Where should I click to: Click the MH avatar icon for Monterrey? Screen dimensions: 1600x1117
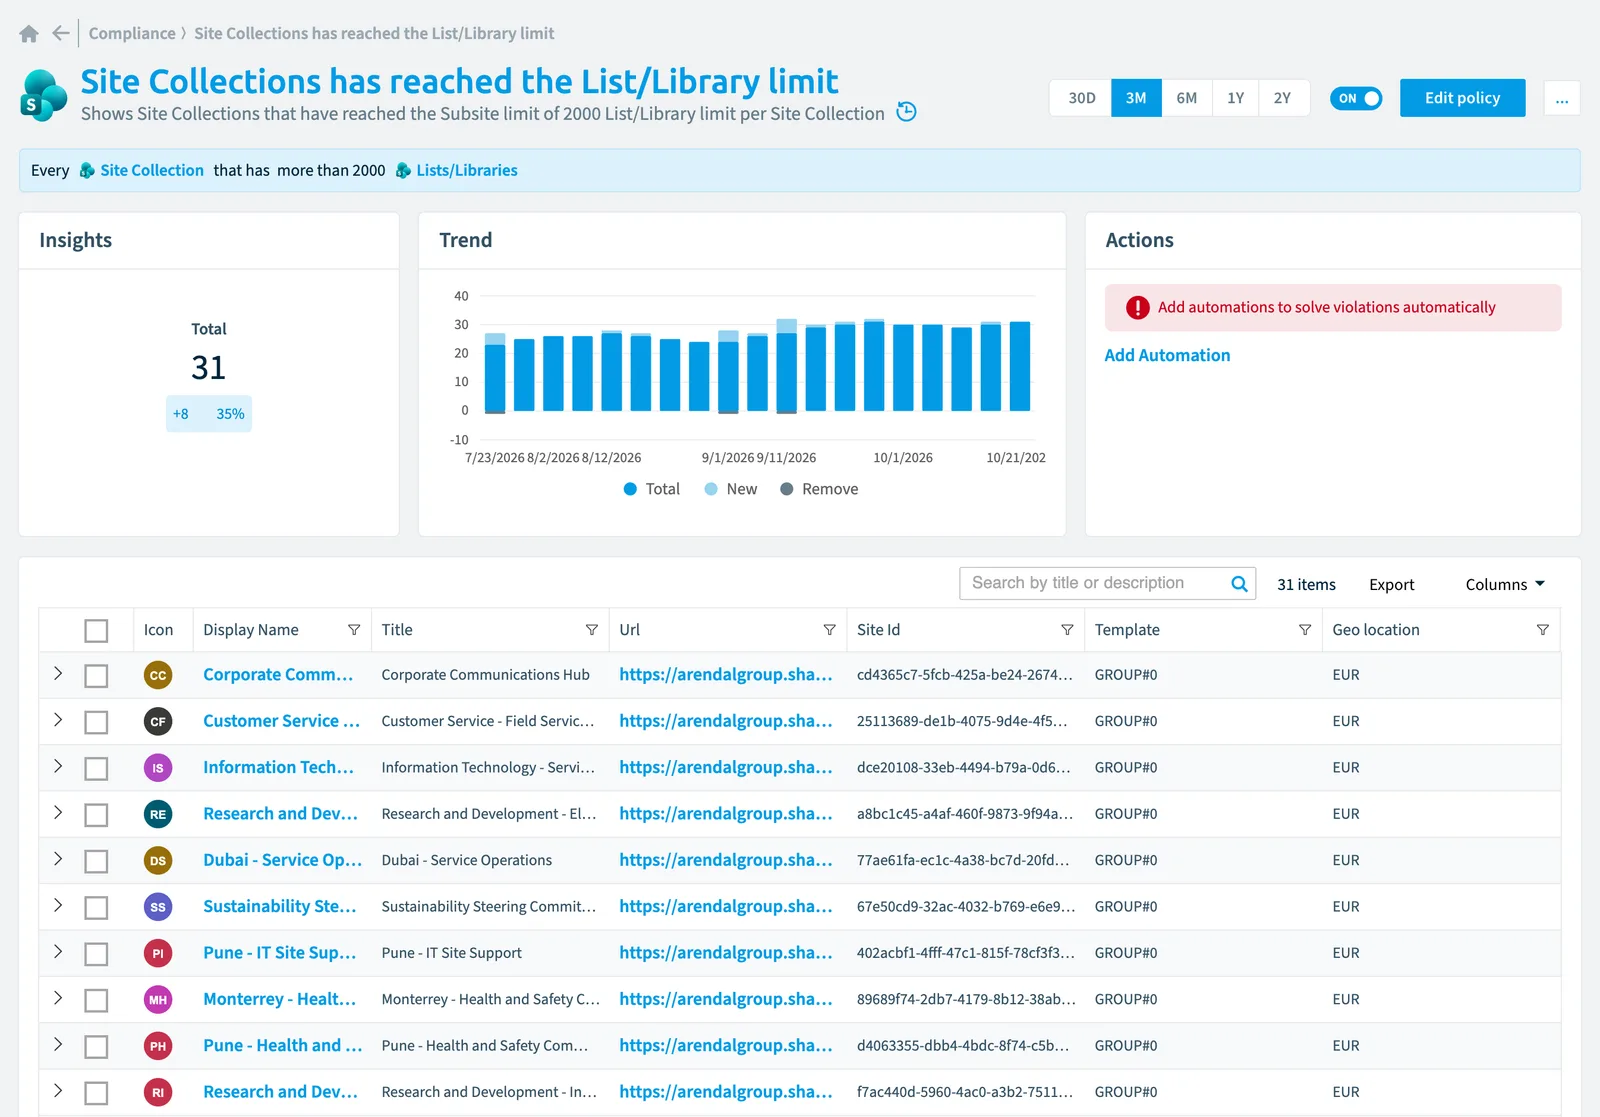[x=158, y=999]
